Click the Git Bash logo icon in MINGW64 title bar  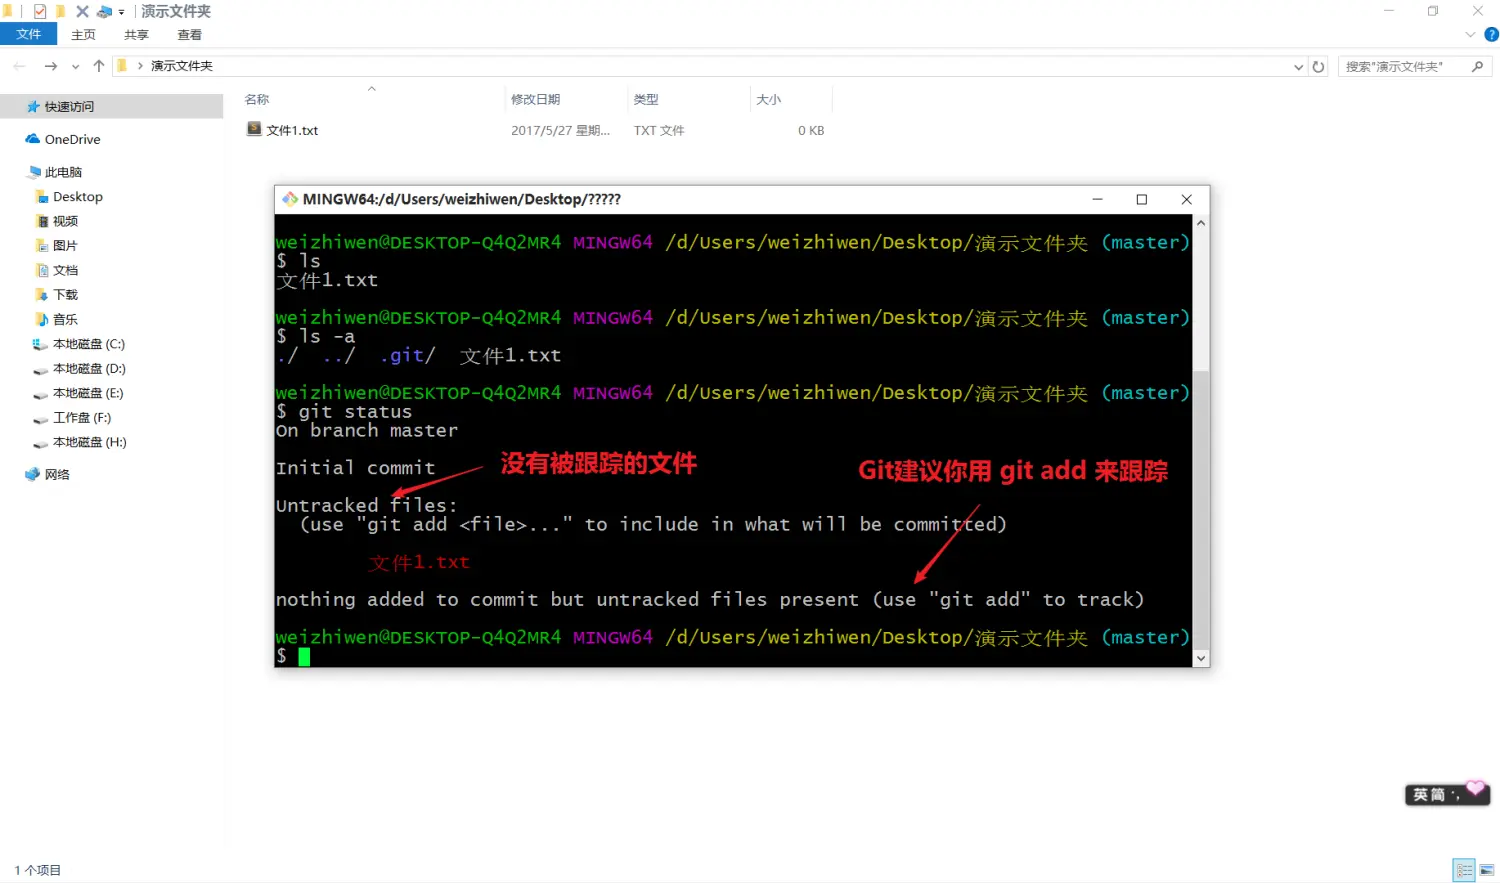click(290, 199)
